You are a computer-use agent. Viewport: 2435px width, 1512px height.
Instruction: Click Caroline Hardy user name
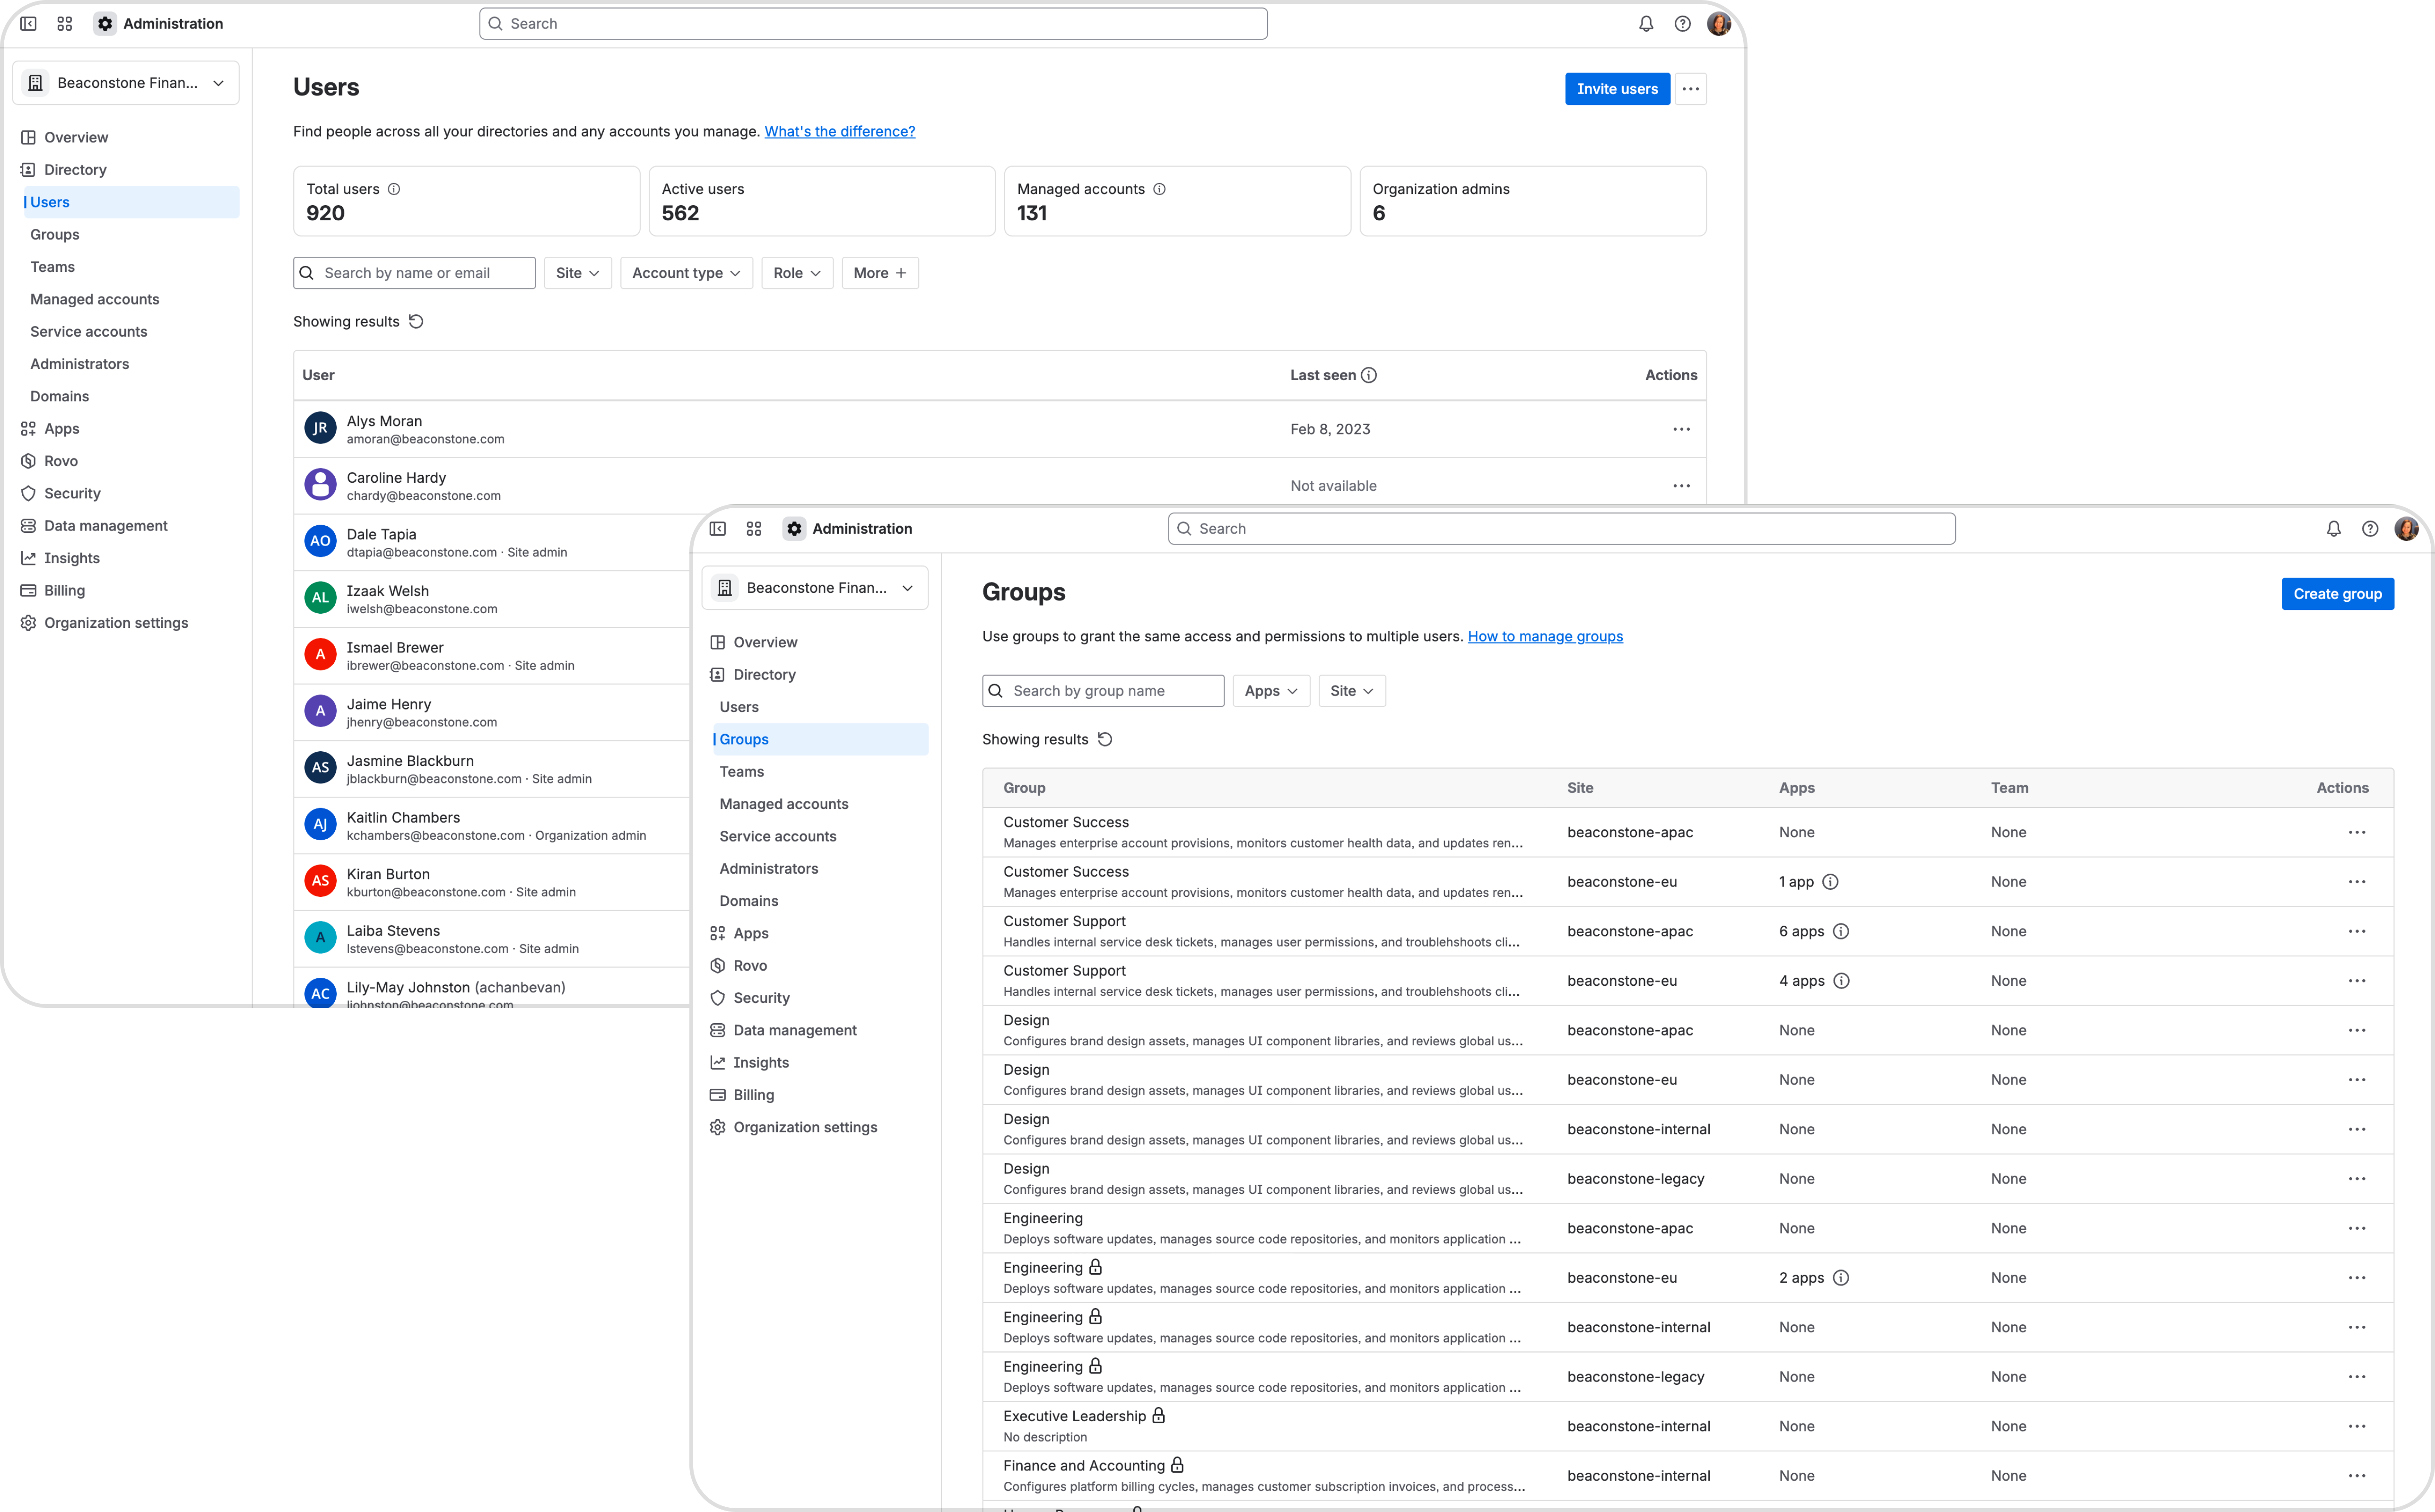(396, 478)
